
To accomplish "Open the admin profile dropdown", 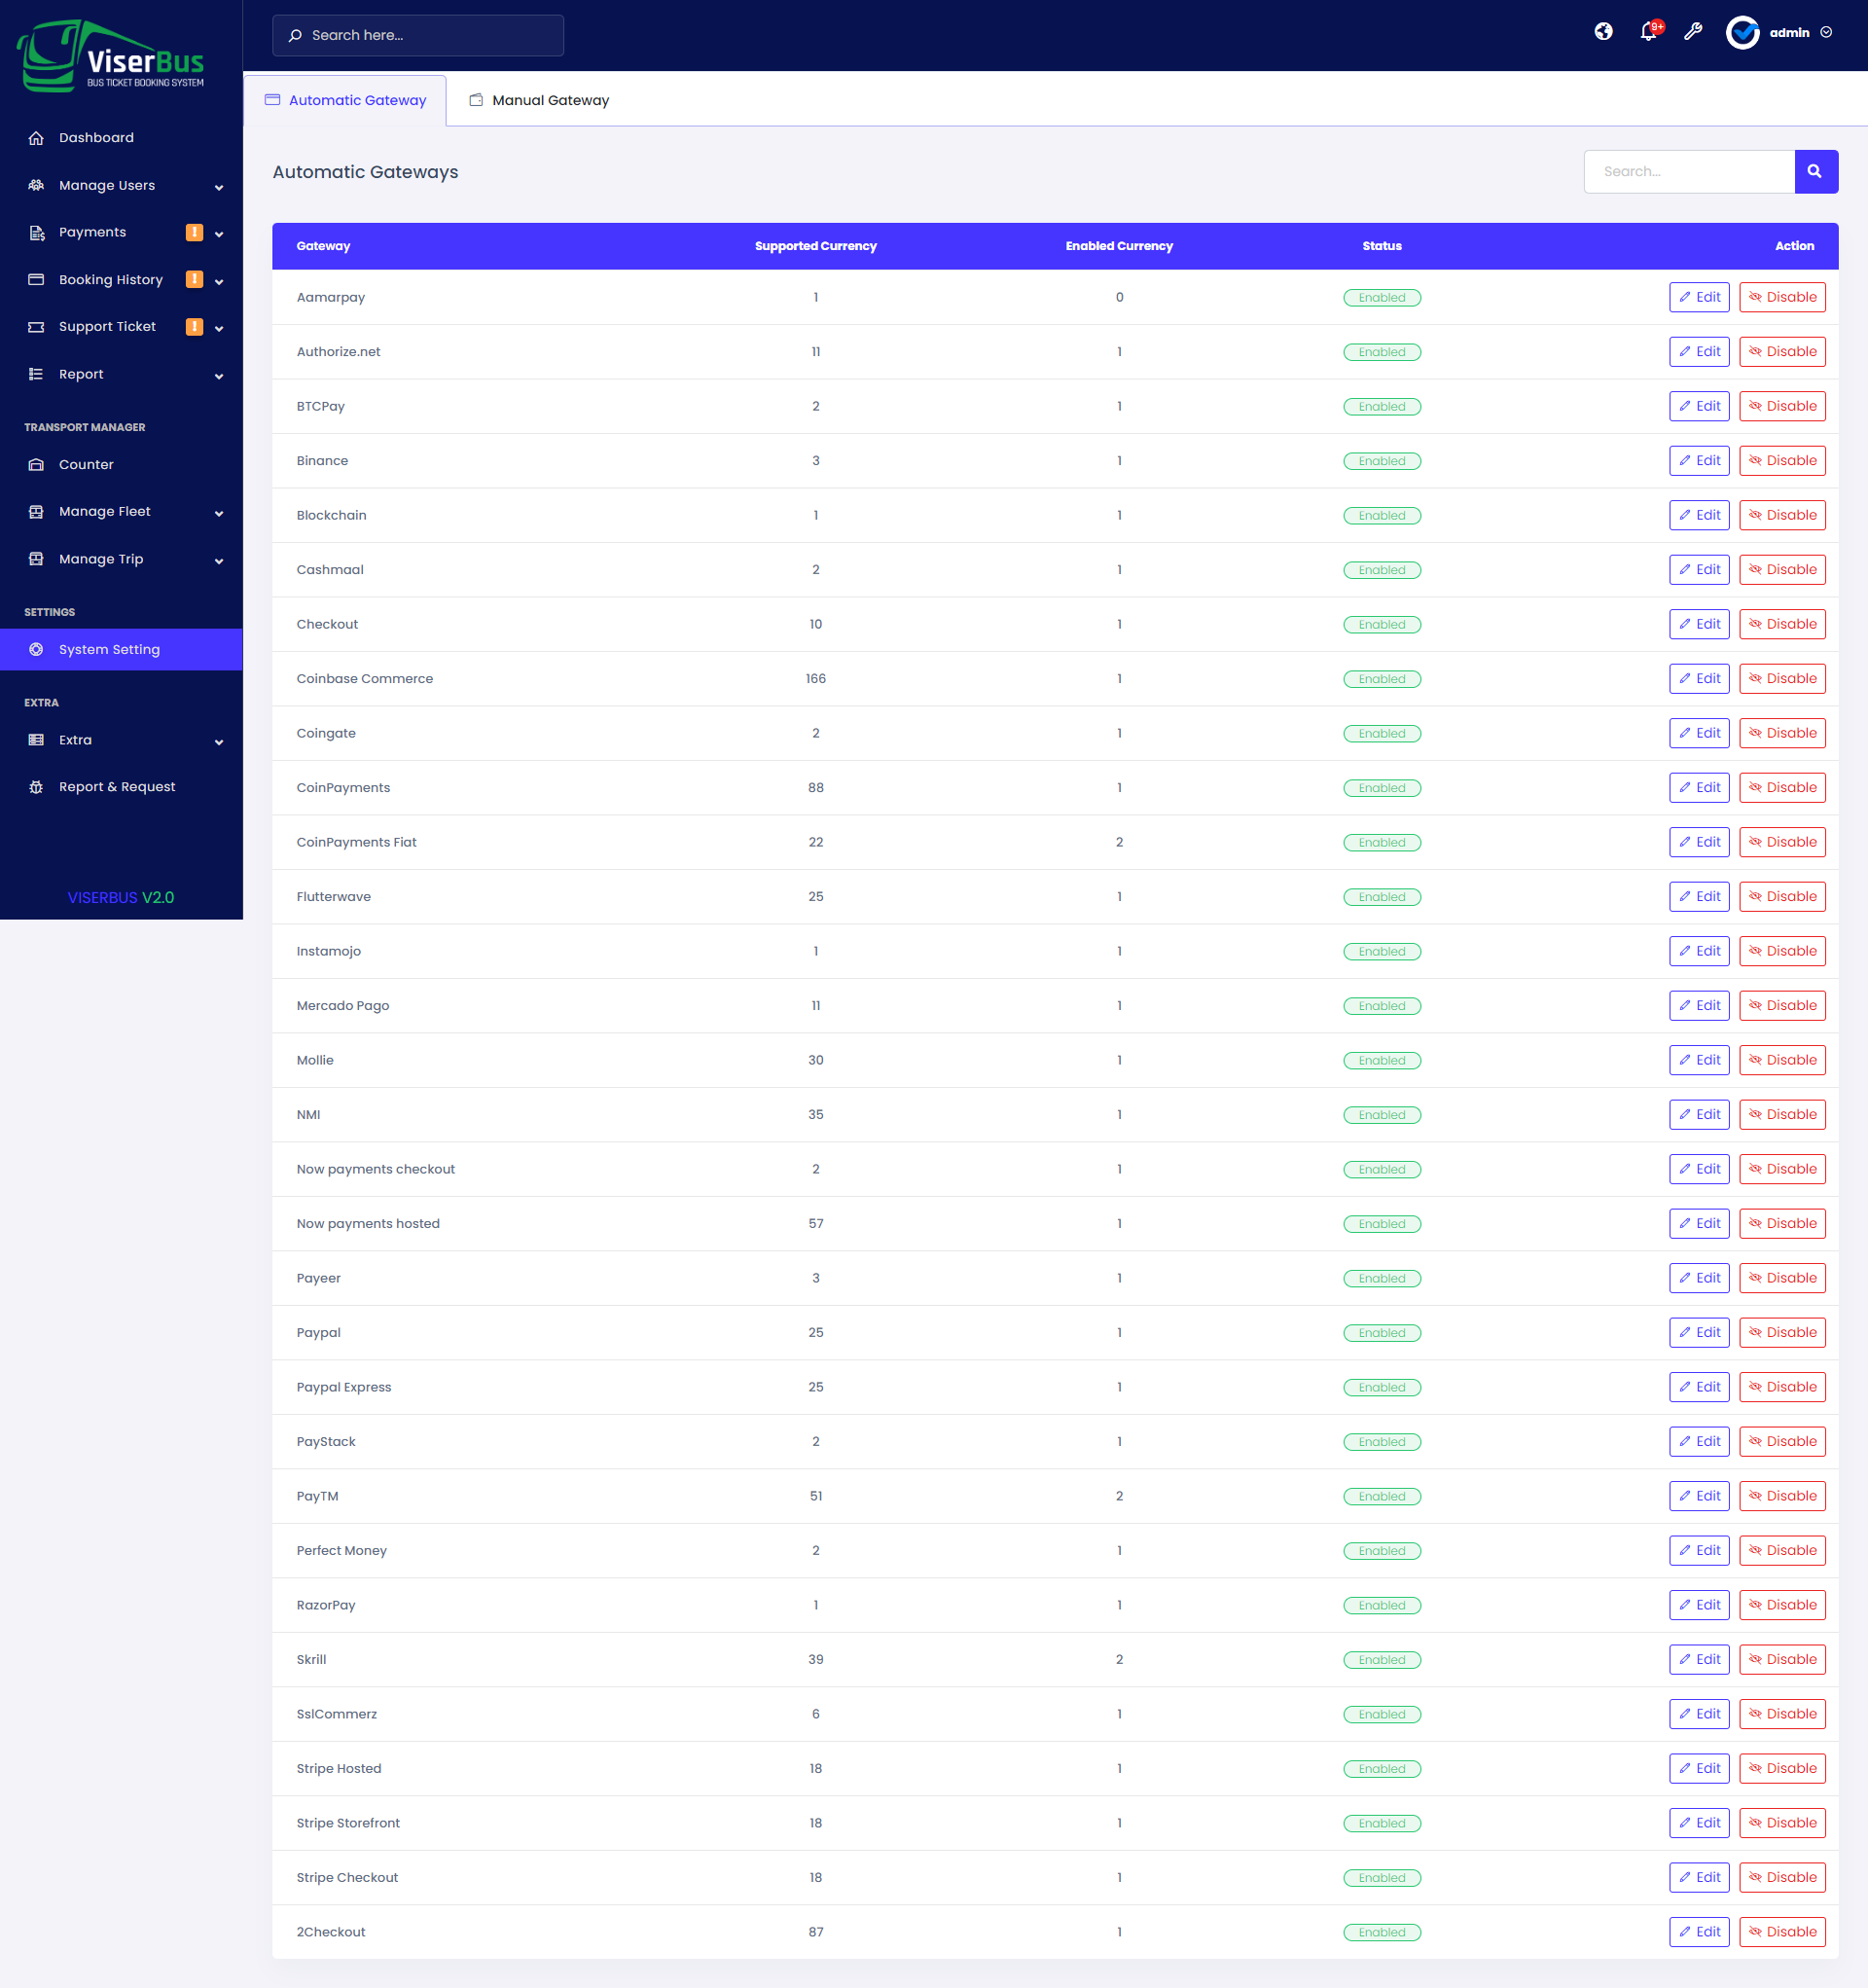I will click(x=1789, y=31).
